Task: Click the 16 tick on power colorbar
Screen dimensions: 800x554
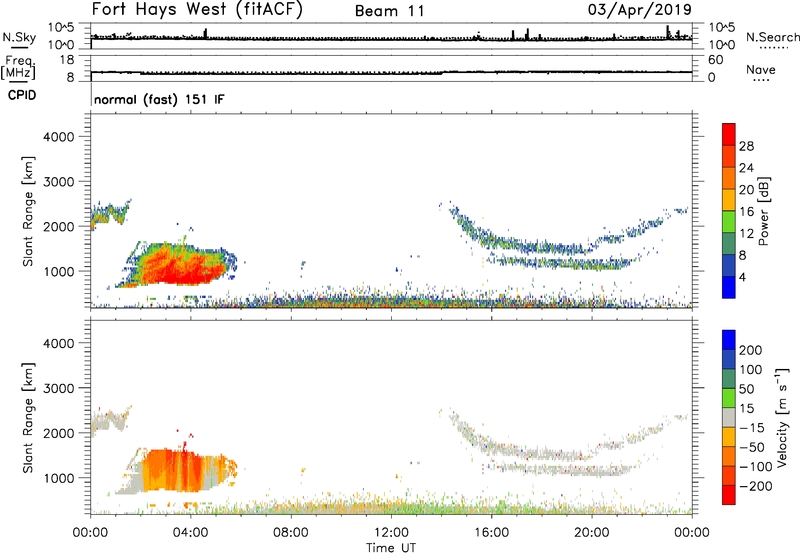Action: (x=746, y=212)
